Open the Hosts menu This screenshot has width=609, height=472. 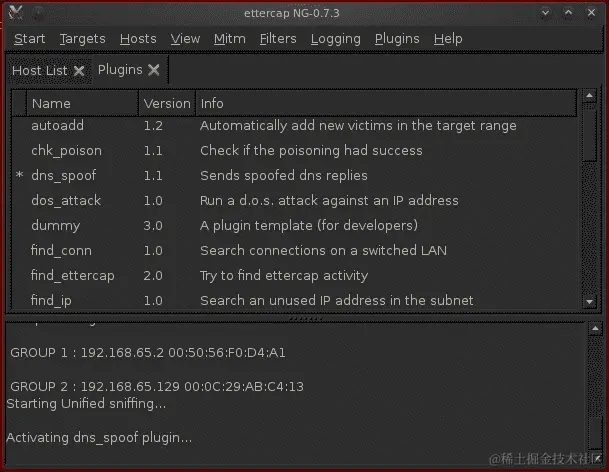pos(138,39)
